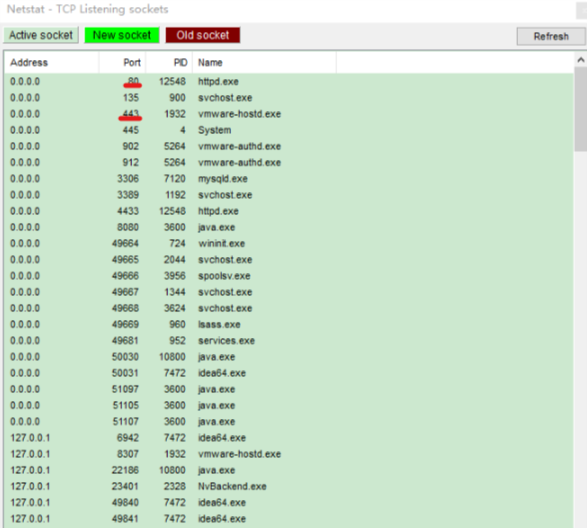
Task: Select the spoolsv.exe row on port 49666
Action: (289, 276)
